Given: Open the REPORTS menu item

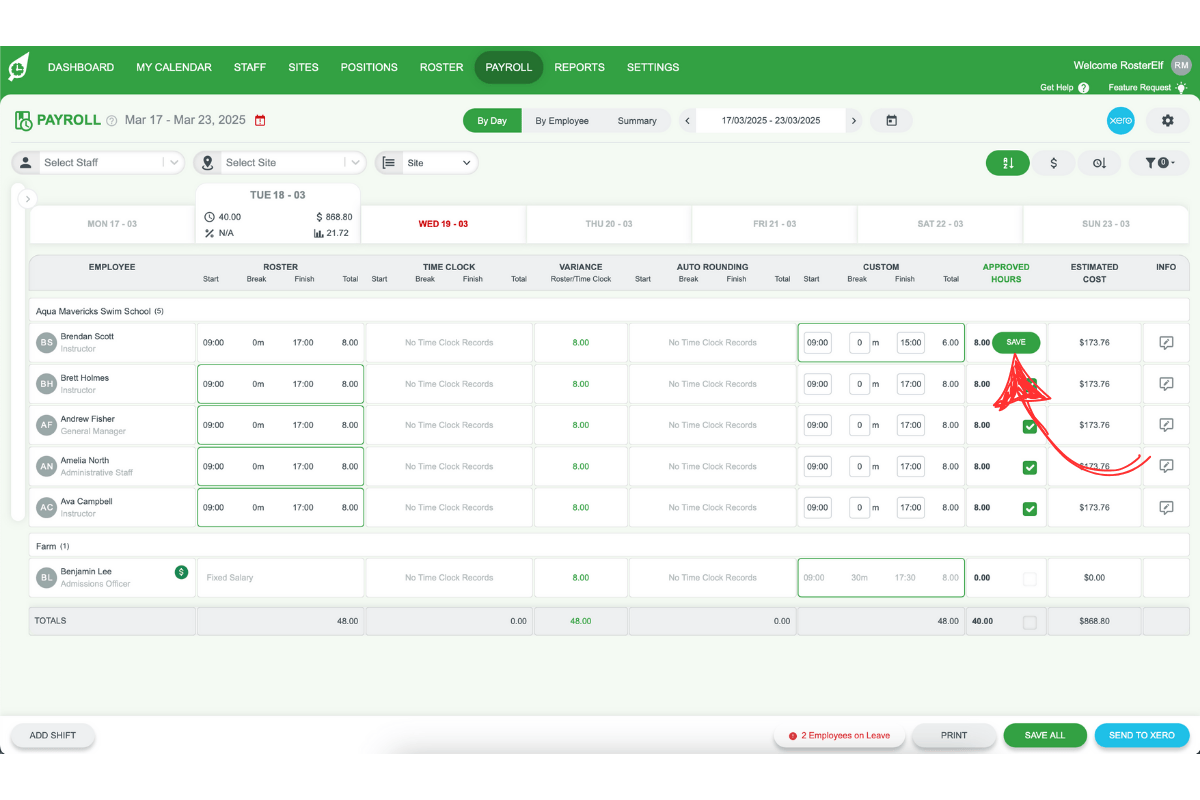Looking at the screenshot, I should tap(579, 67).
